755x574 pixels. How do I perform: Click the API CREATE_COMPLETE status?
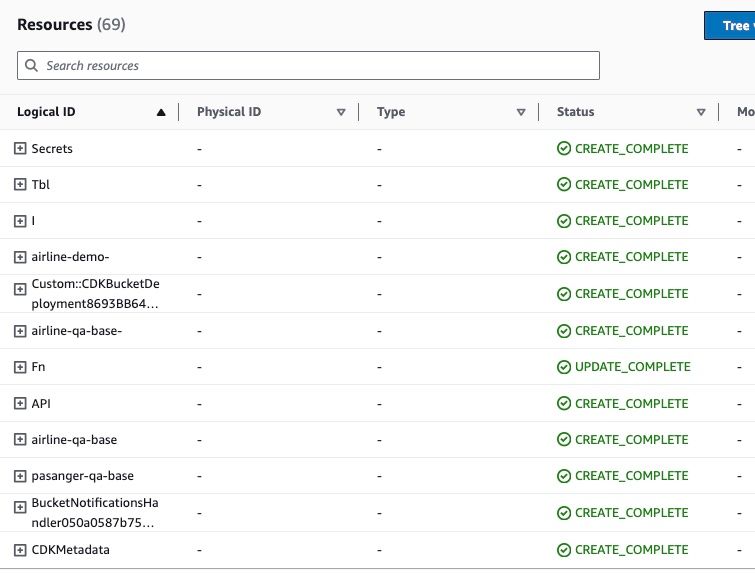(x=623, y=404)
